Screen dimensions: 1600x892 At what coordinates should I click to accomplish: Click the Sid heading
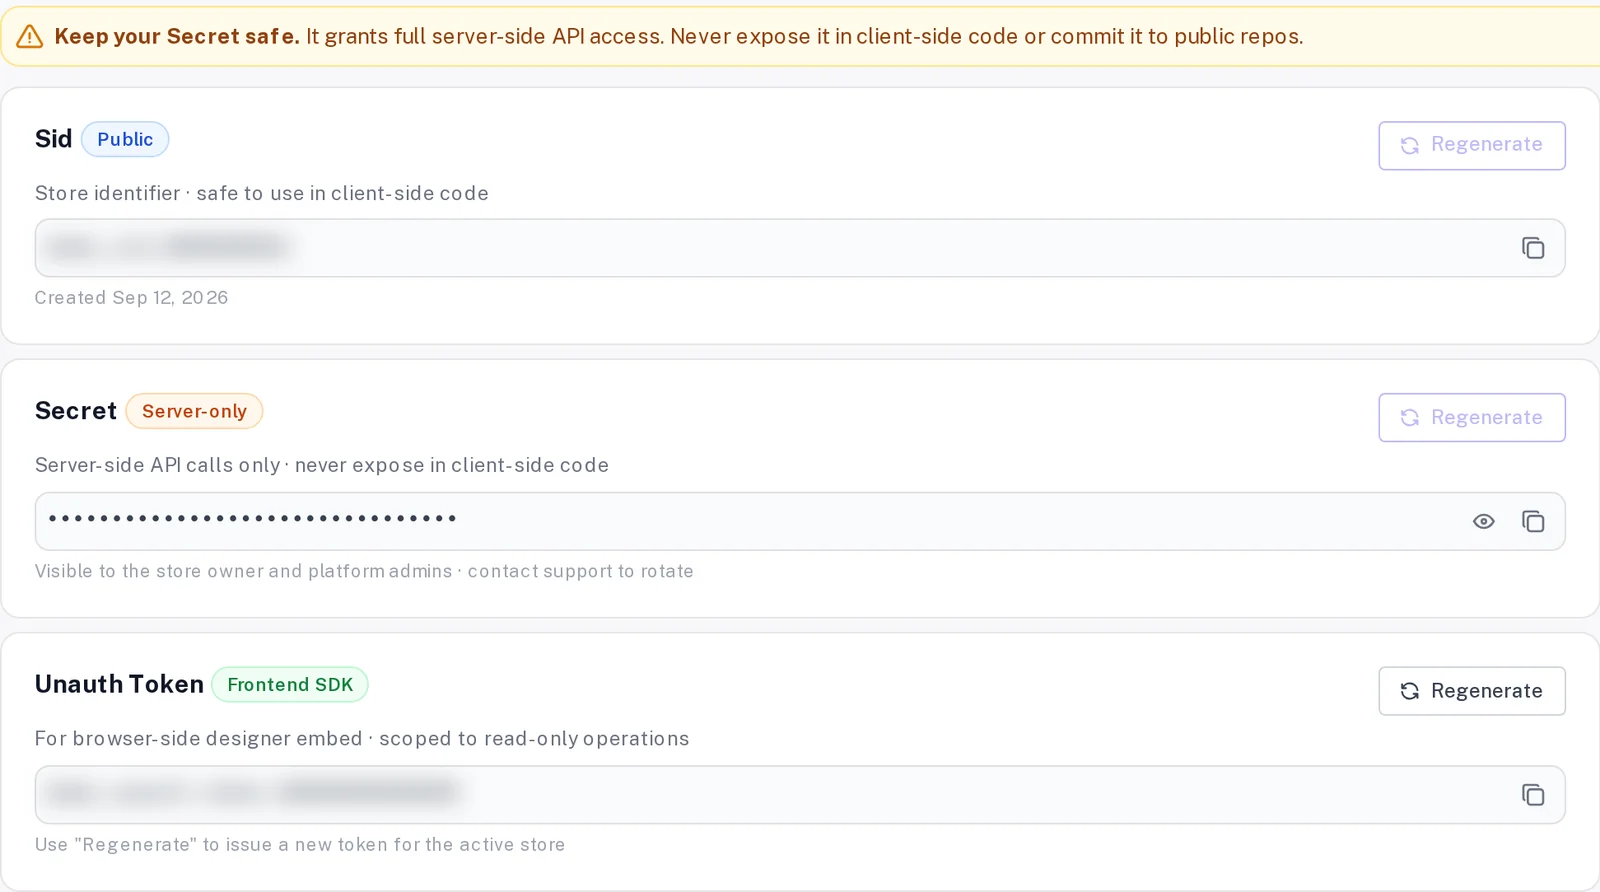point(54,139)
